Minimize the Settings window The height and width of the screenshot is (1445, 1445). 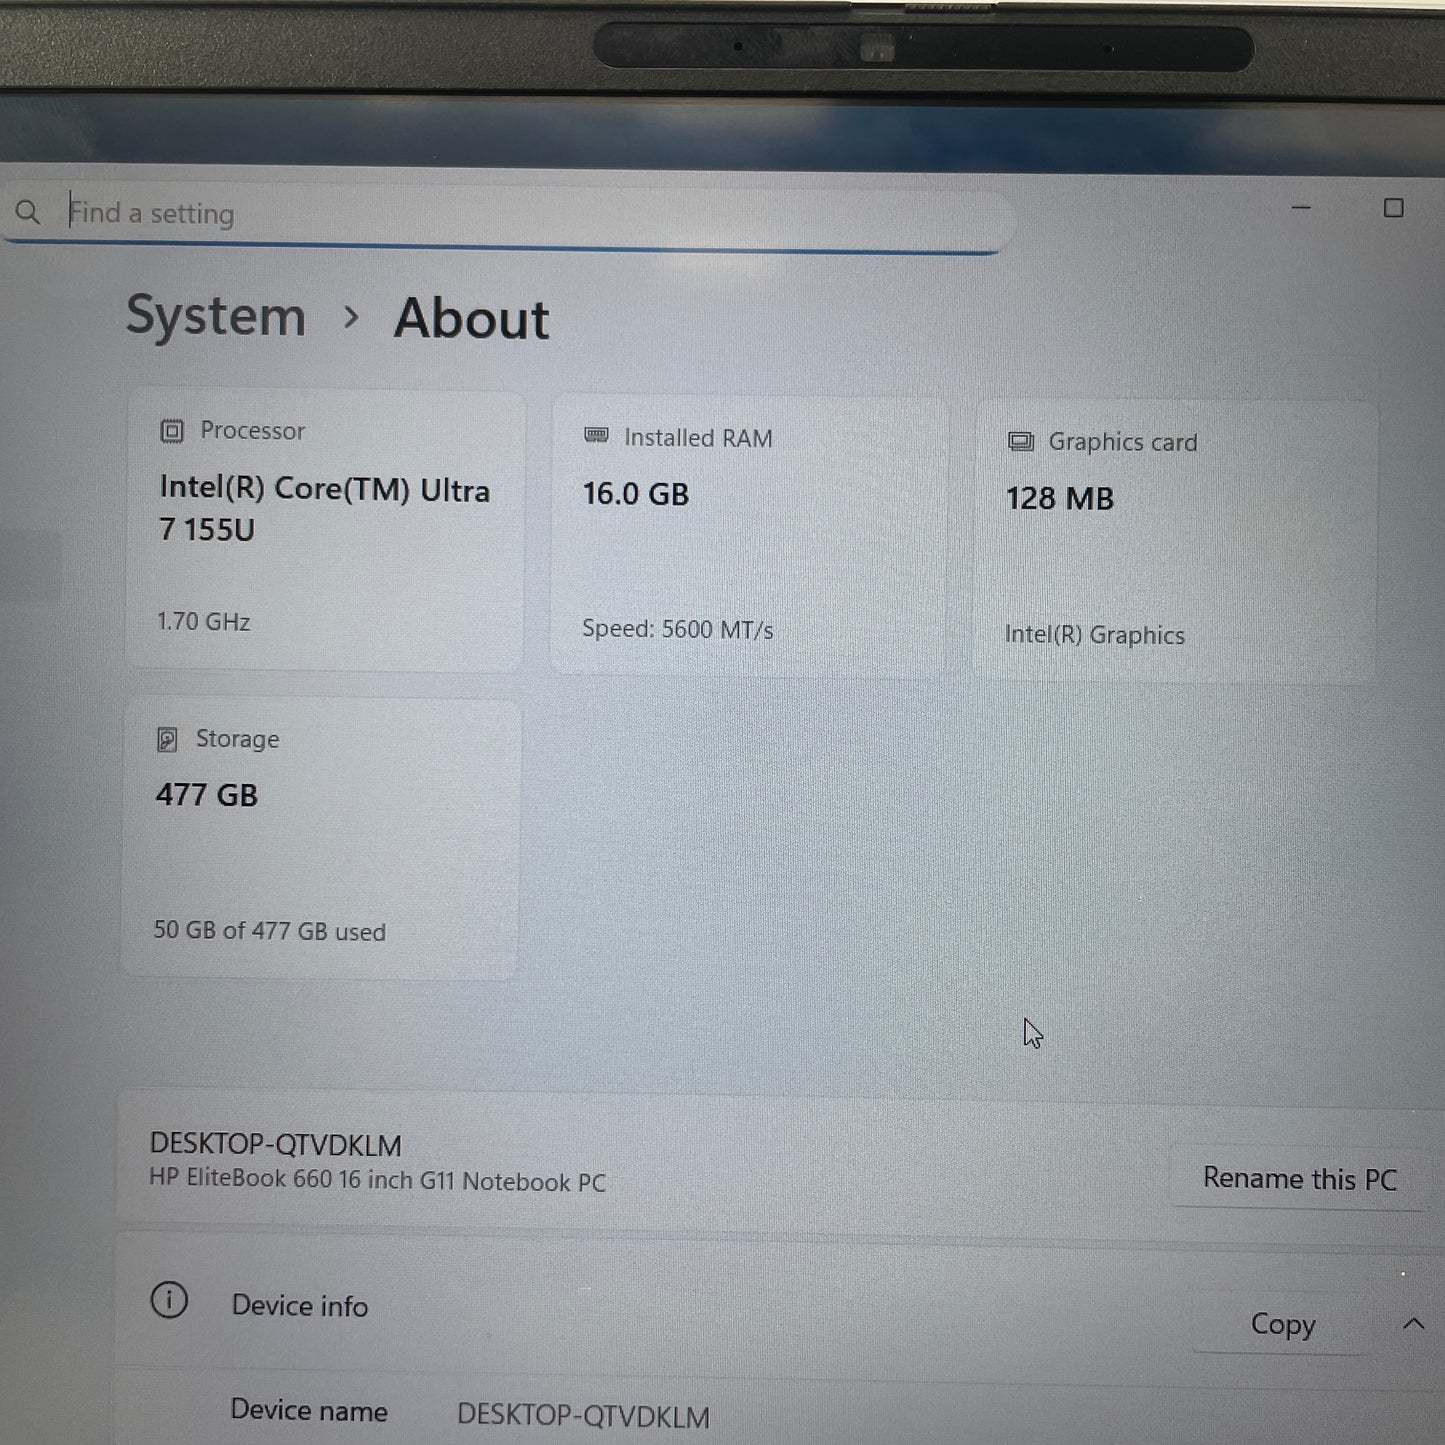point(1301,208)
